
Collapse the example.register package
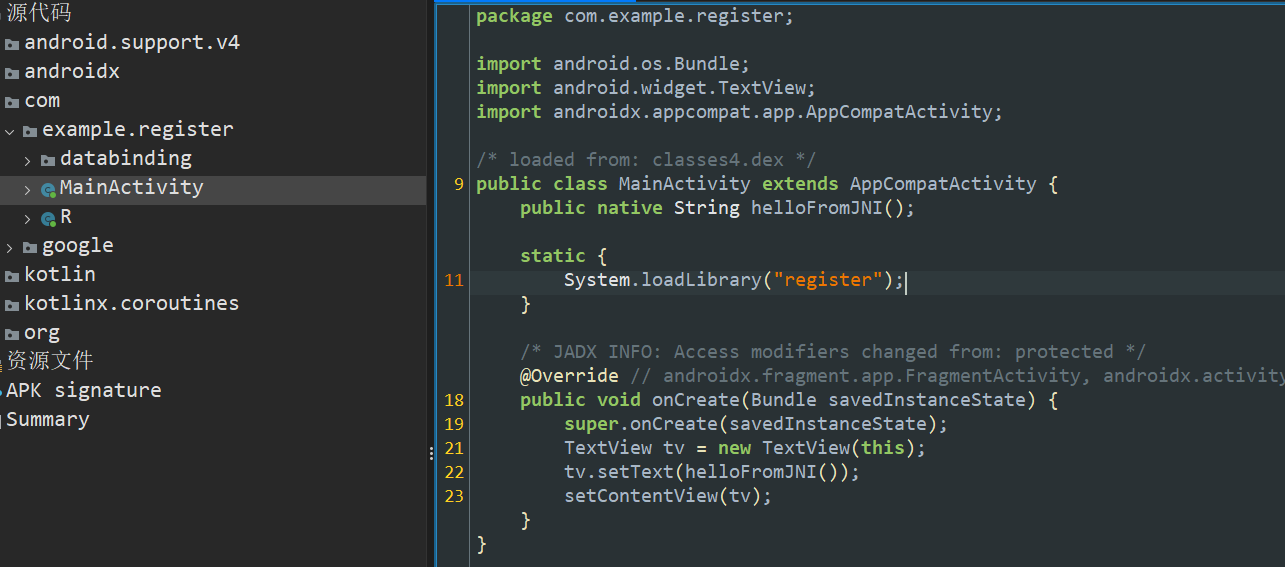[10, 131]
